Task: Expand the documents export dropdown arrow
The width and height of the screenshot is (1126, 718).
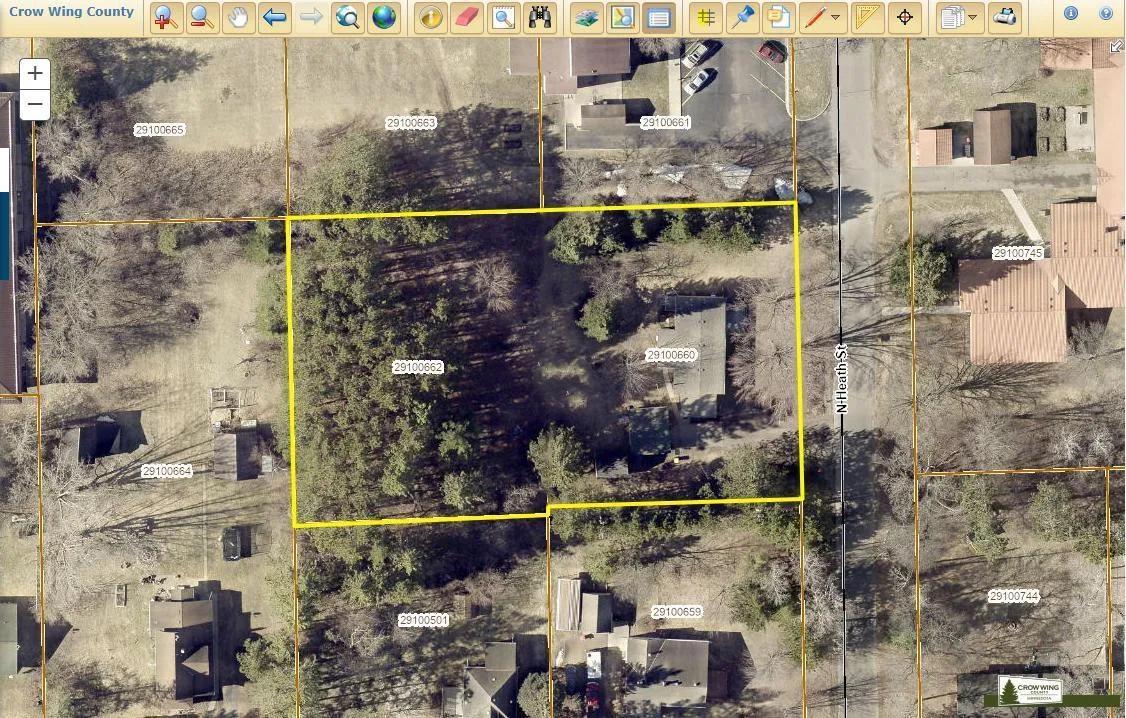Action: click(x=972, y=17)
